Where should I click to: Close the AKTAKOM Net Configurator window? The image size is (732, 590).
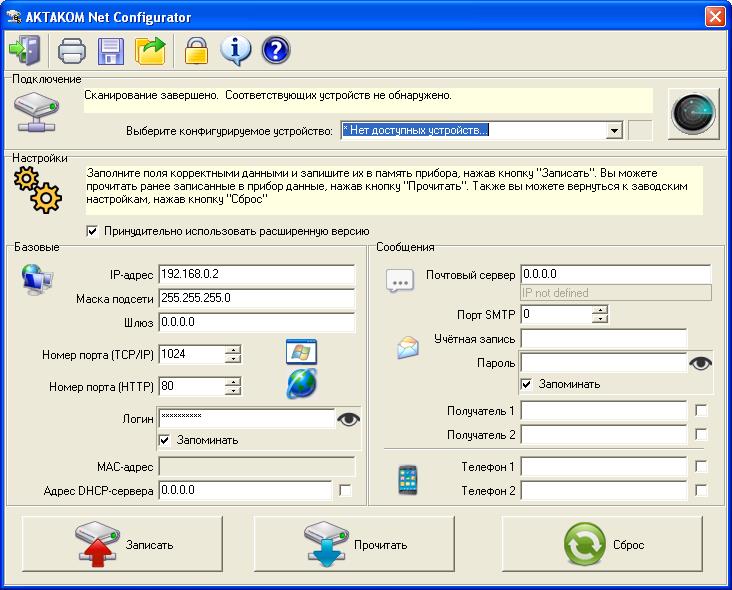[x=715, y=17]
